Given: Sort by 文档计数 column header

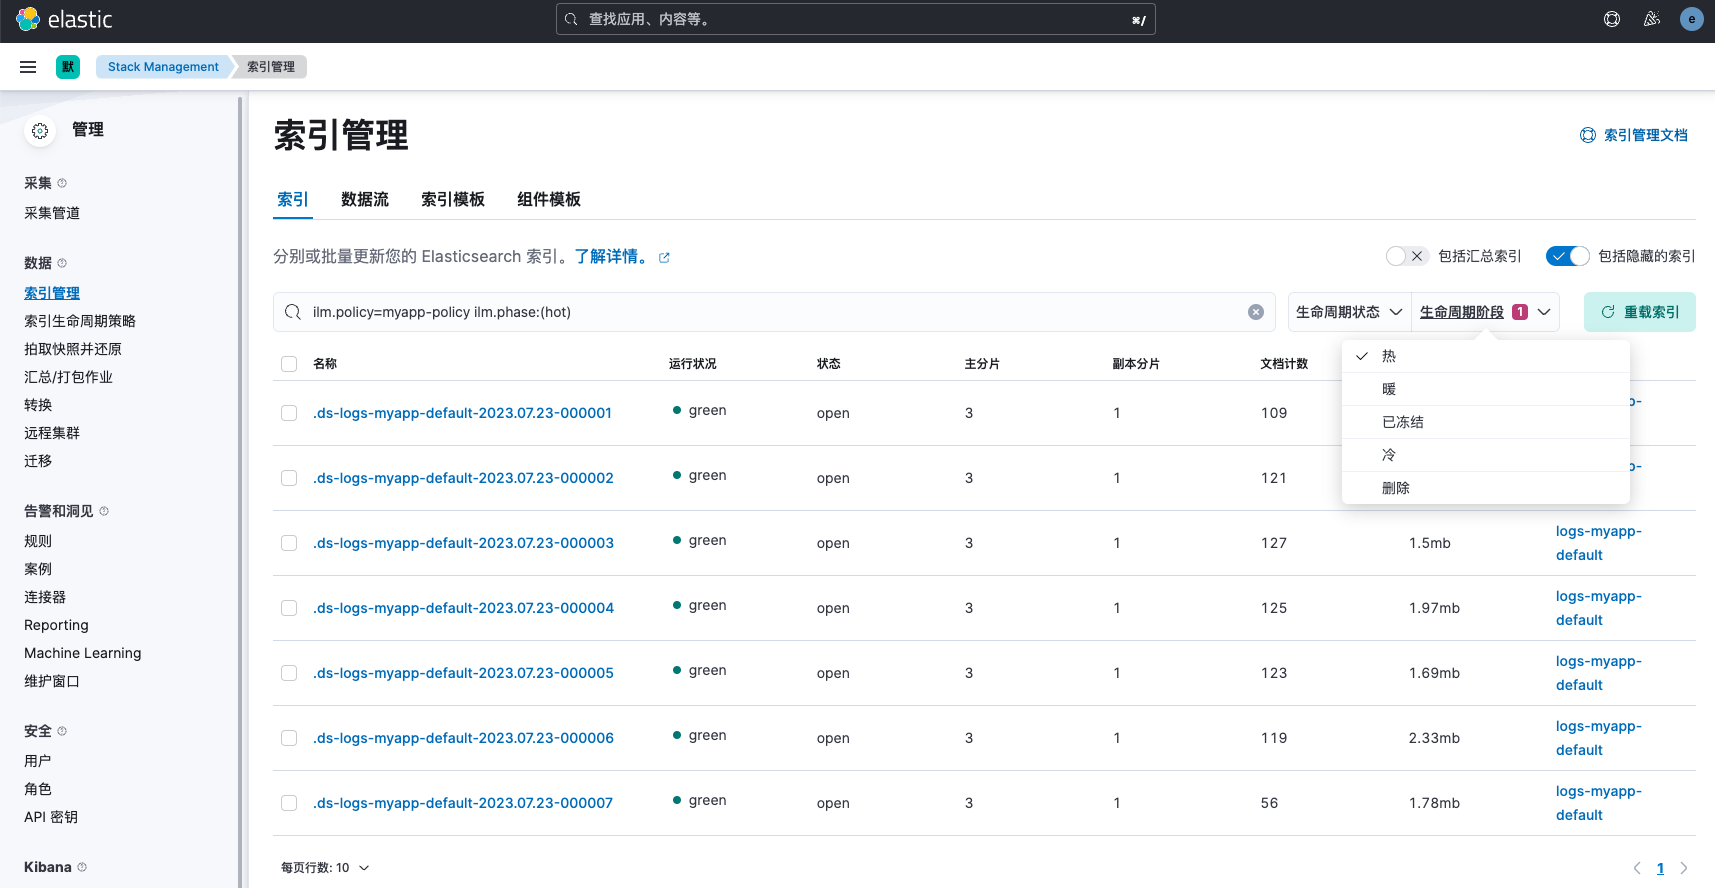Looking at the screenshot, I should pos(1284,364).
